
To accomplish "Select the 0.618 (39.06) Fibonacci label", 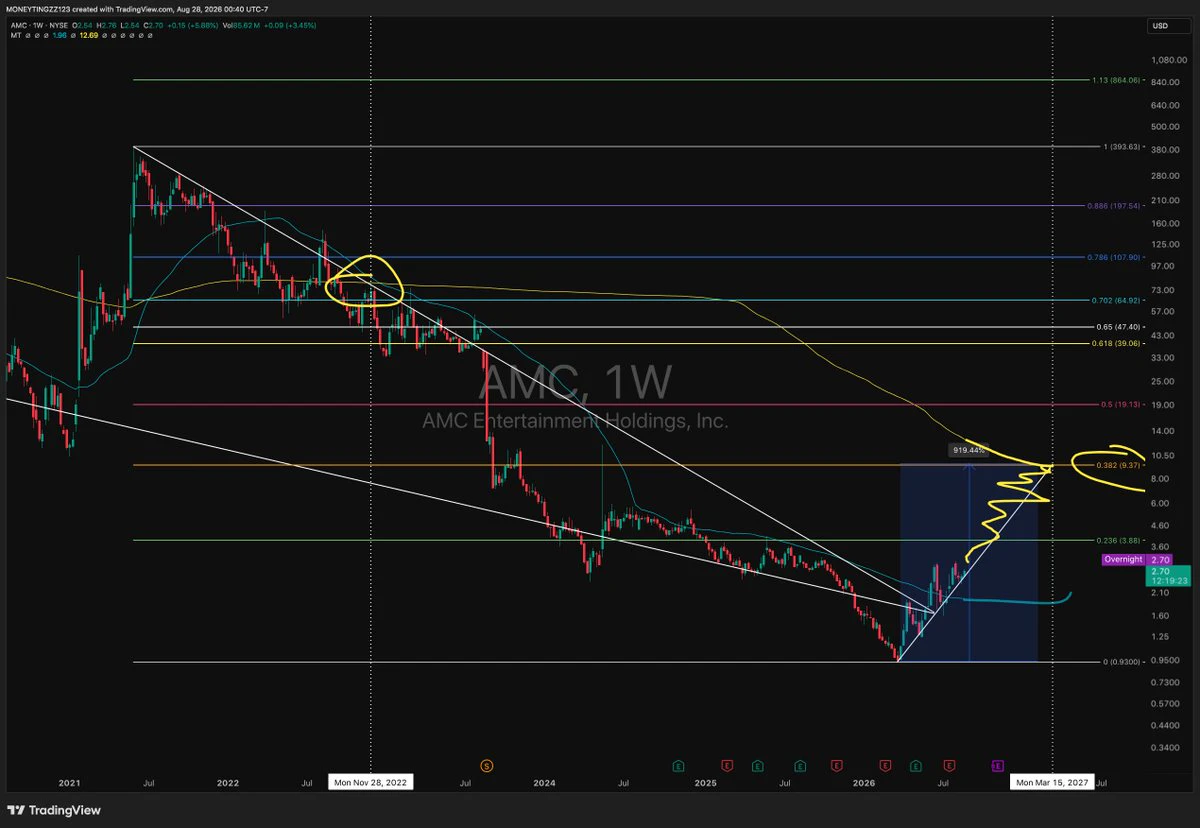I will click(1117, 343).
